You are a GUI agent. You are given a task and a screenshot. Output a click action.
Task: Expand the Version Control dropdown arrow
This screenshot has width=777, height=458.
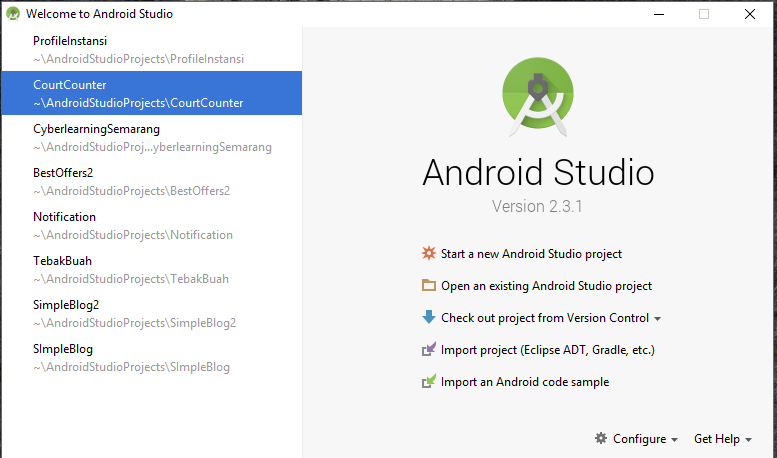tap(658, 319)
